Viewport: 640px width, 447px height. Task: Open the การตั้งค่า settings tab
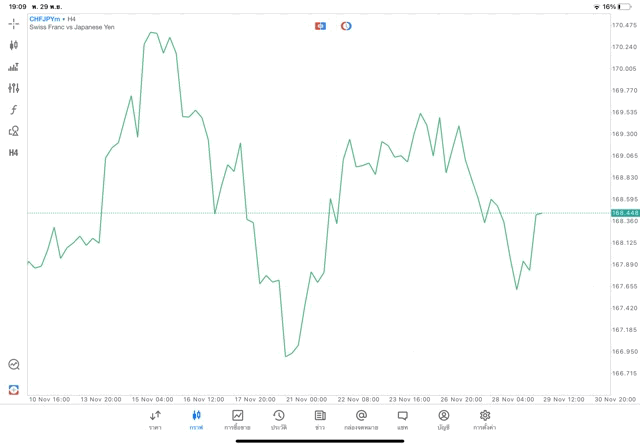[485, 420]
